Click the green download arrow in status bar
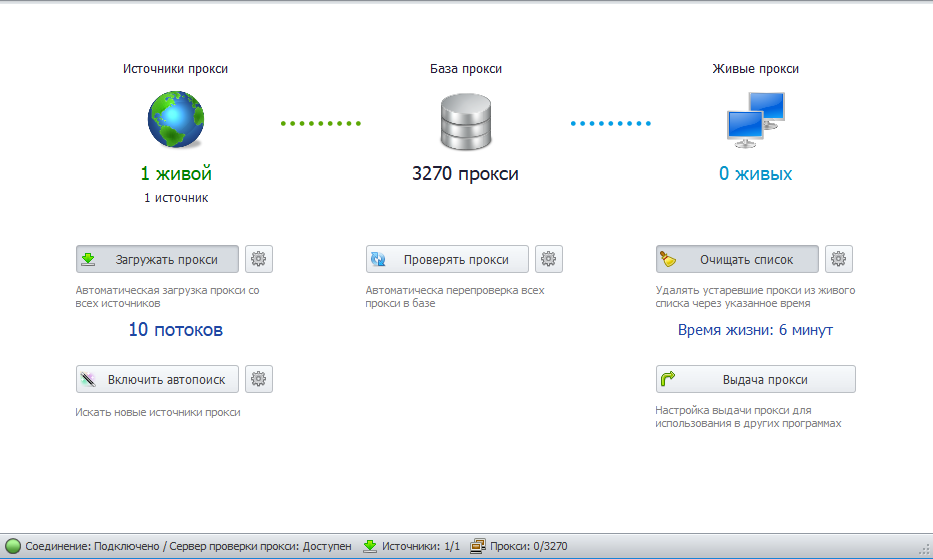The width and height of the screenshot is (933, 559). tap(370, 546)
